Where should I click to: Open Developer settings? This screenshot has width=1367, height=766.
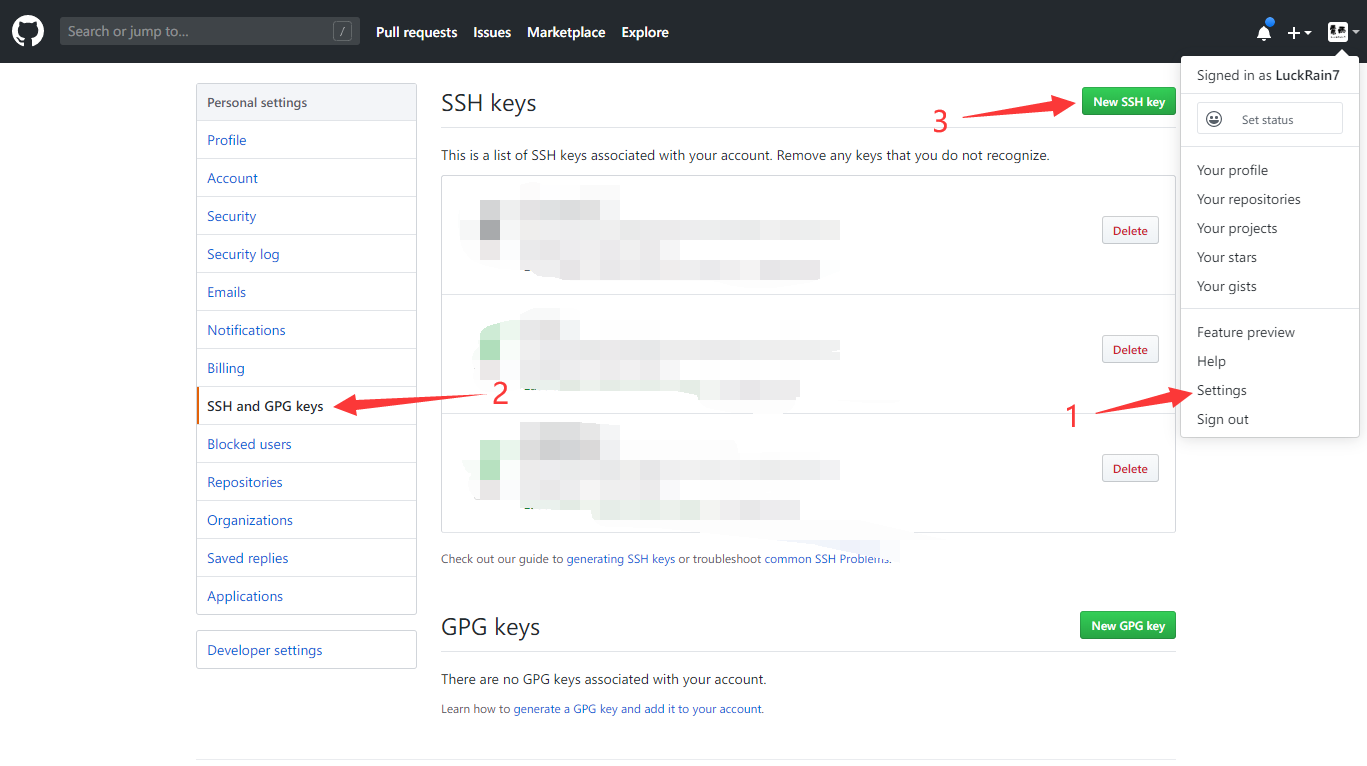click(264, 649)
